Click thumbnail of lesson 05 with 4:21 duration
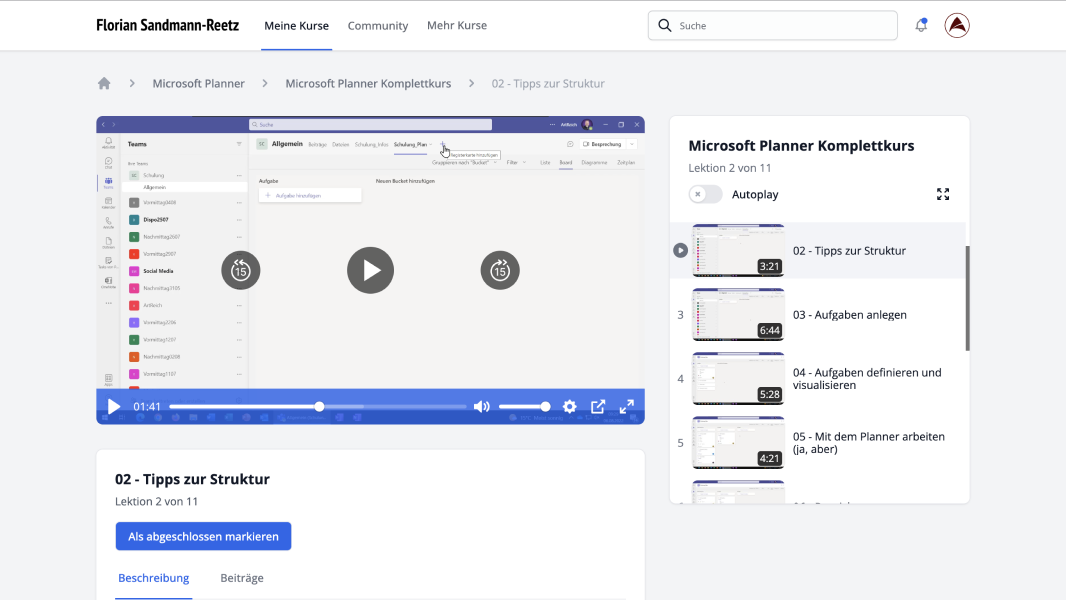Viewport: 1066px width, 600px height. click(738, 442)
